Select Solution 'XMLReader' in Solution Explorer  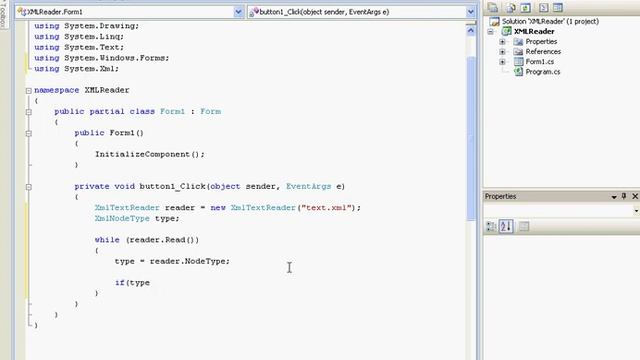550,21
